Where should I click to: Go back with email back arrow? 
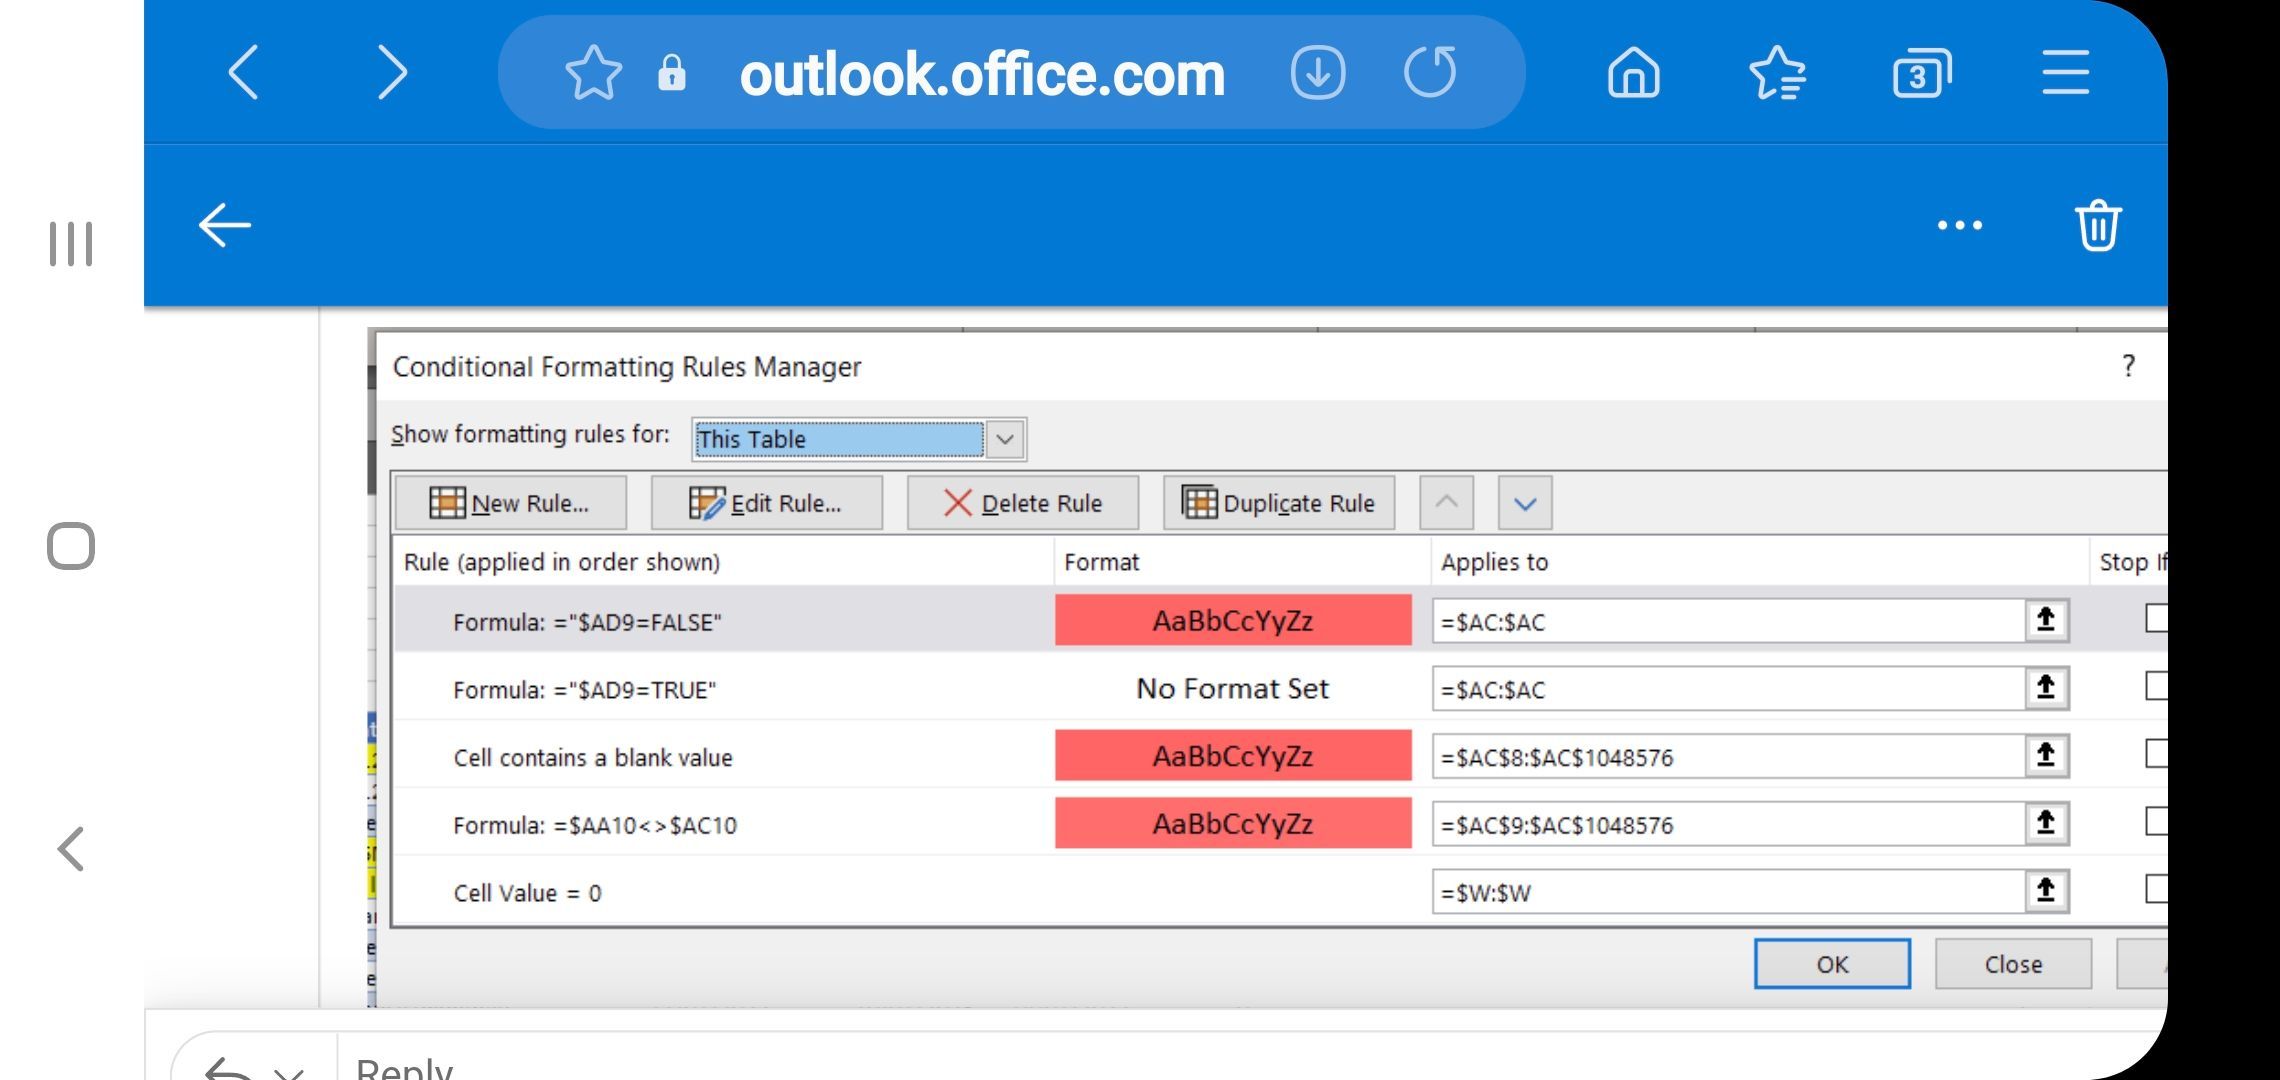pos(225,225)
